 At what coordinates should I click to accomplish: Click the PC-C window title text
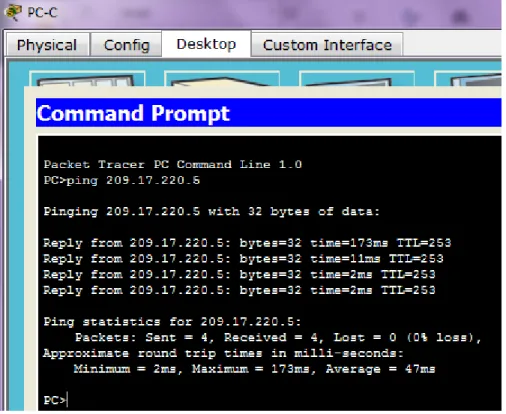coord(42,12)
